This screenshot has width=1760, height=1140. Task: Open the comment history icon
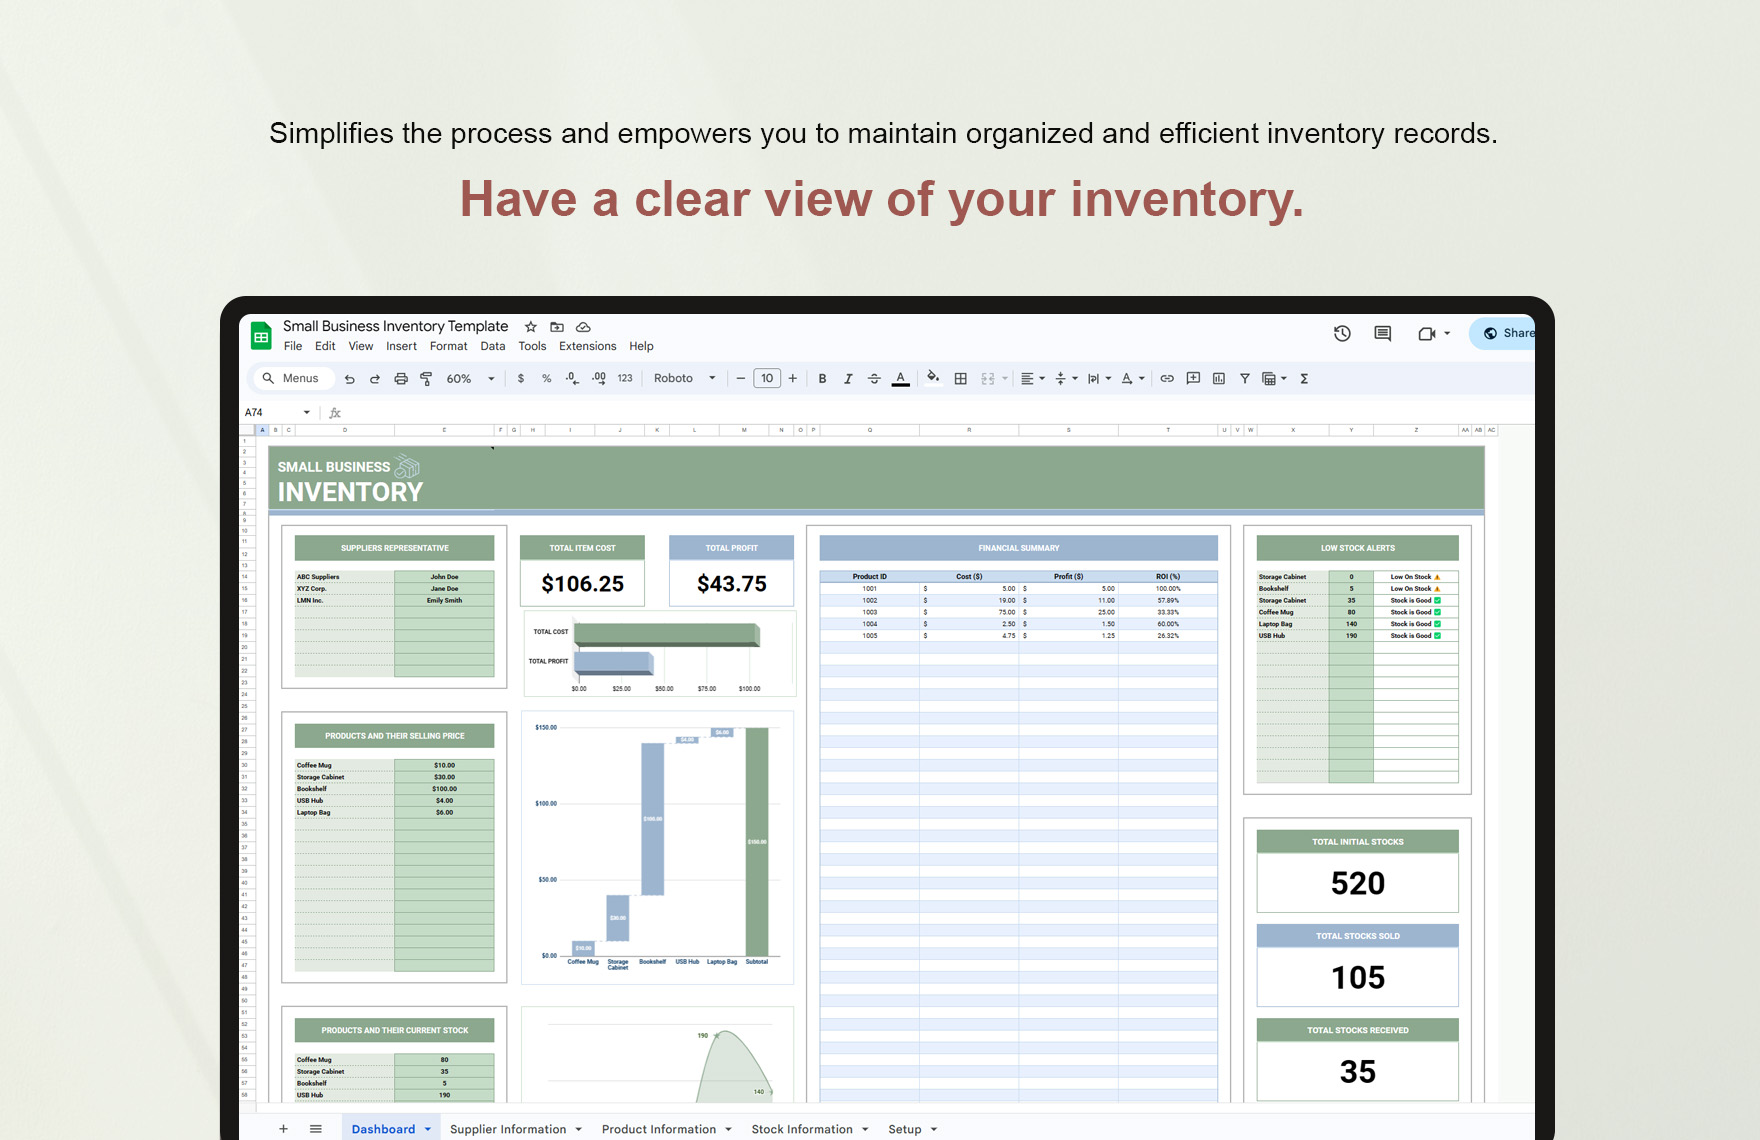(1382, 333)
